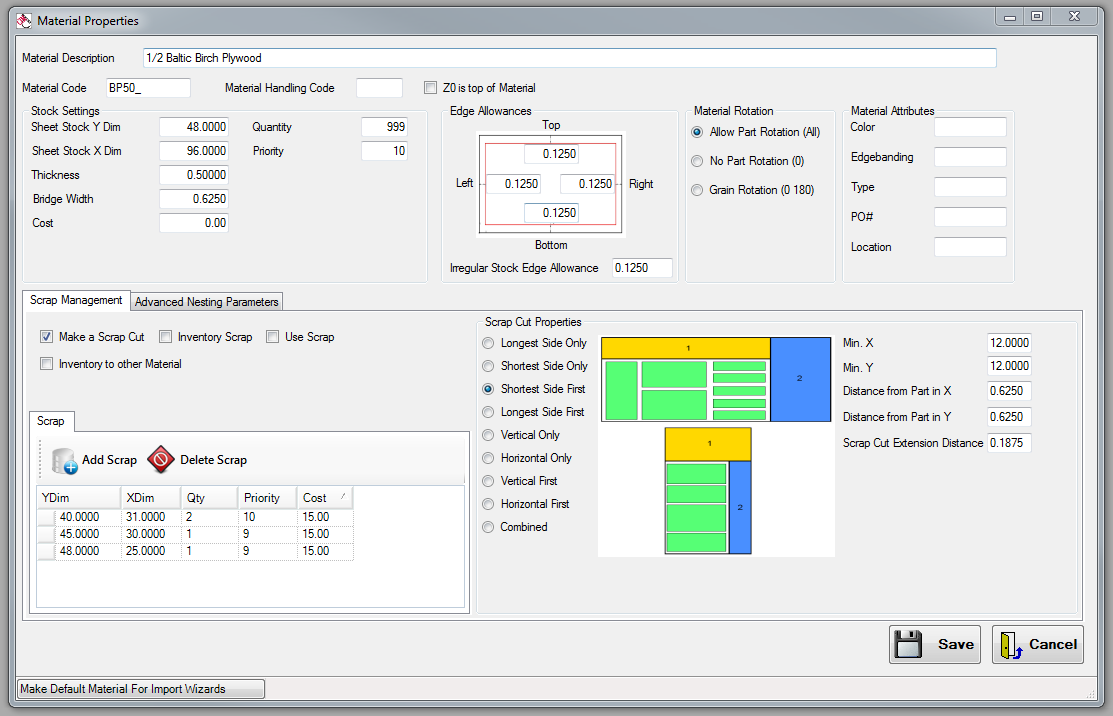Image resolution: width=1113 pixels, height=716 pixels.
Task: Select Longest Side Only scrap cut
Action: pyautogui.click(x=488, y=343)
